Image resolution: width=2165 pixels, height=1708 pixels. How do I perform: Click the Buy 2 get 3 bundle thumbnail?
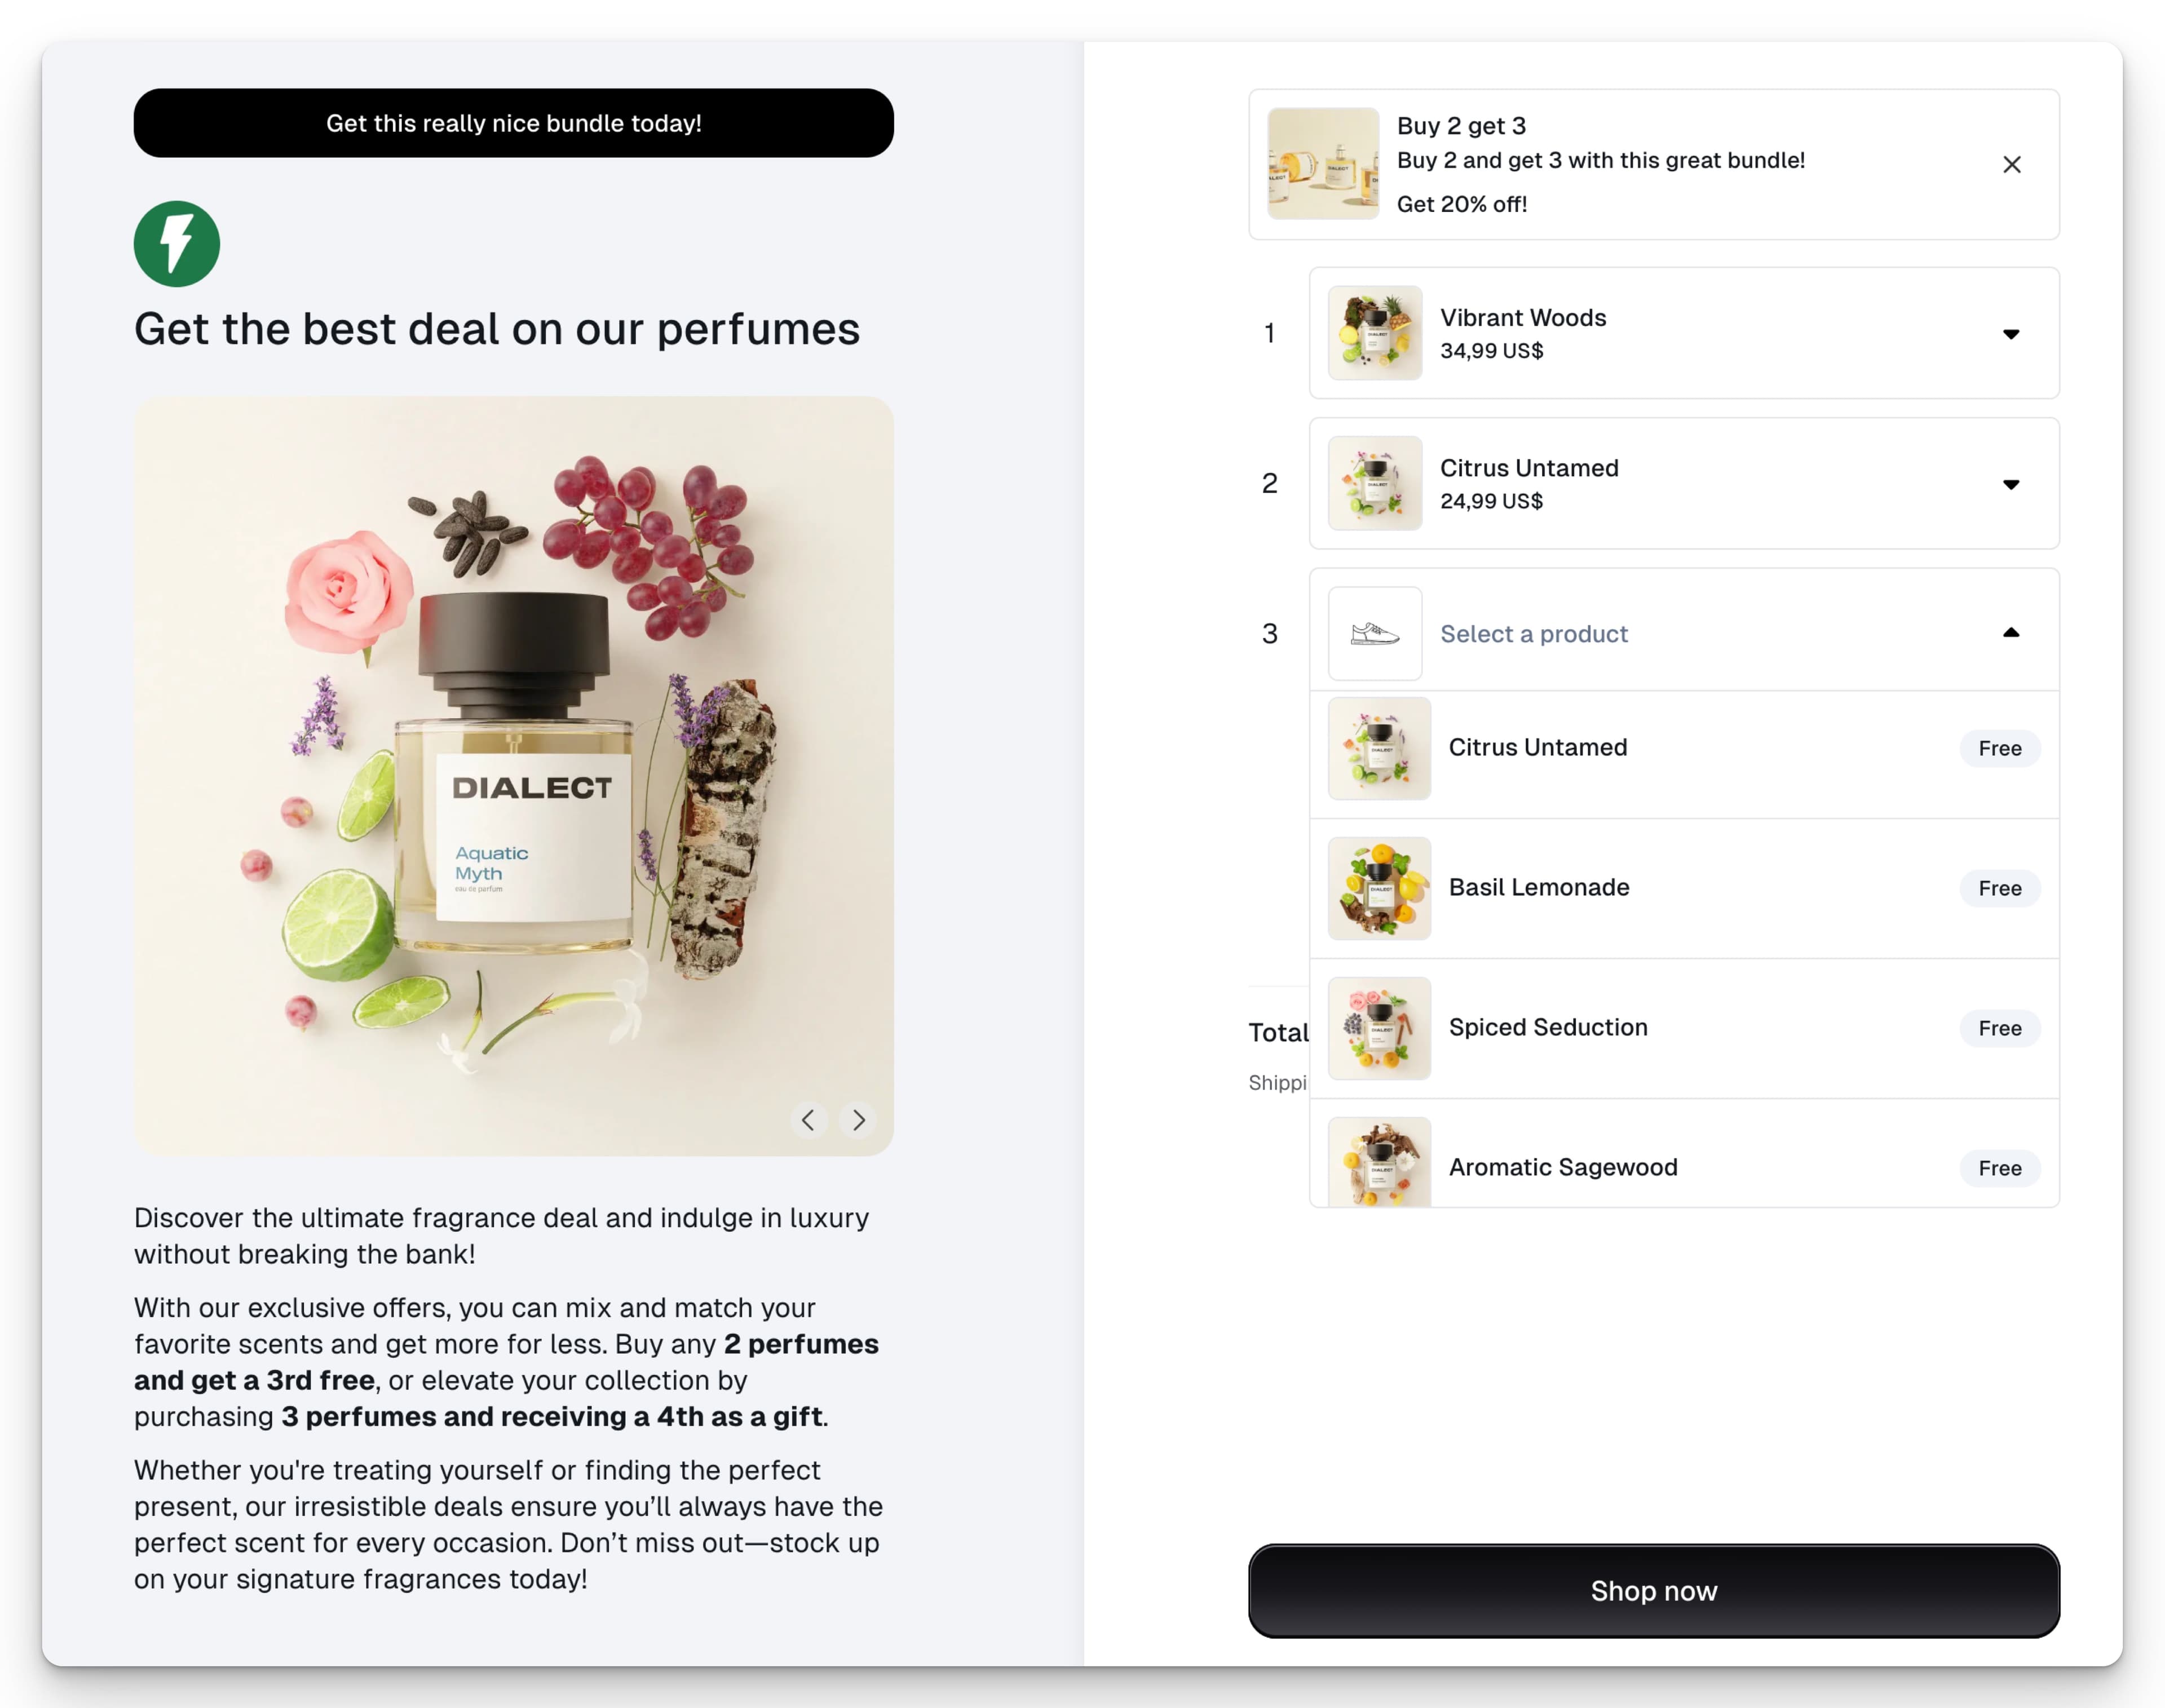coord(1323,164)
